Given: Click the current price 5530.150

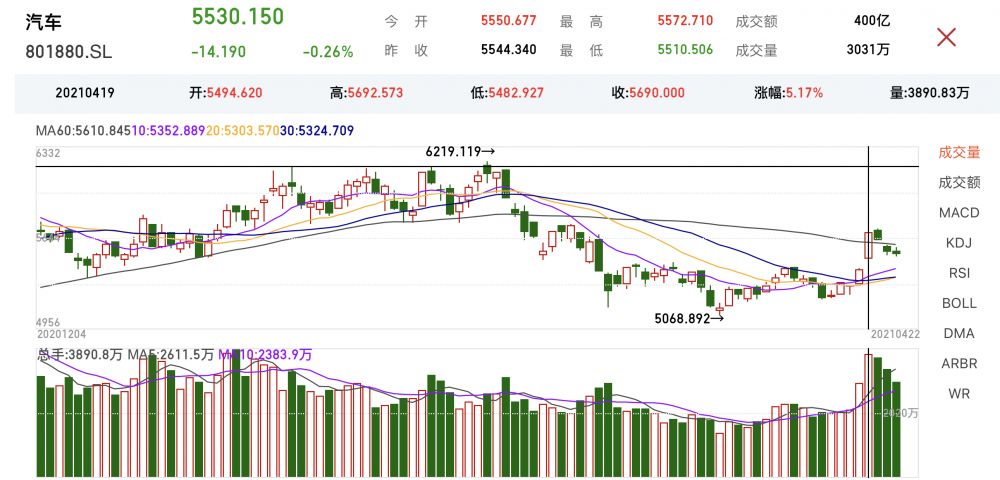Looking at the screenshot, I should coord(237,17).
